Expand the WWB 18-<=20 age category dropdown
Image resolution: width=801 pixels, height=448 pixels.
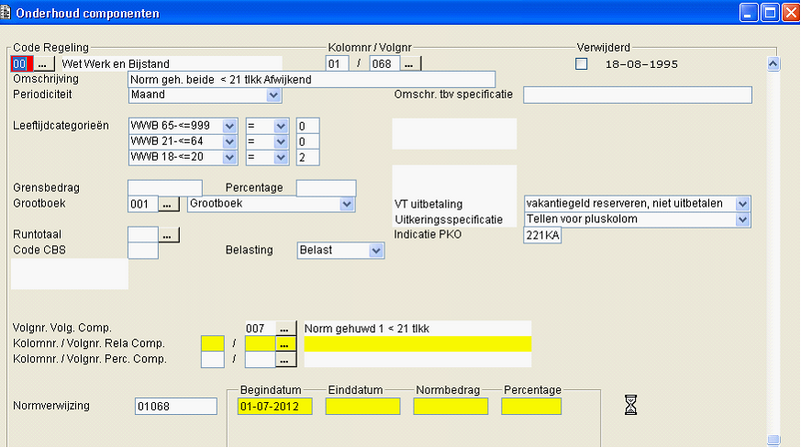[229, 157]
